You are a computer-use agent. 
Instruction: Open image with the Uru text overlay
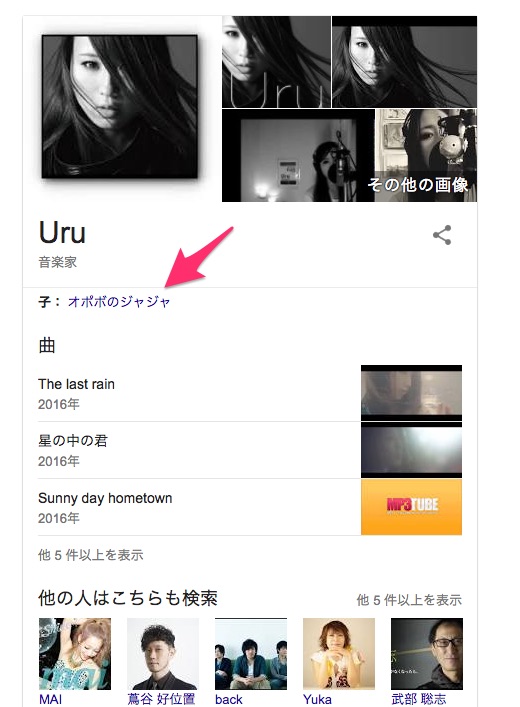pyautogui.click(x=276, y=62)
